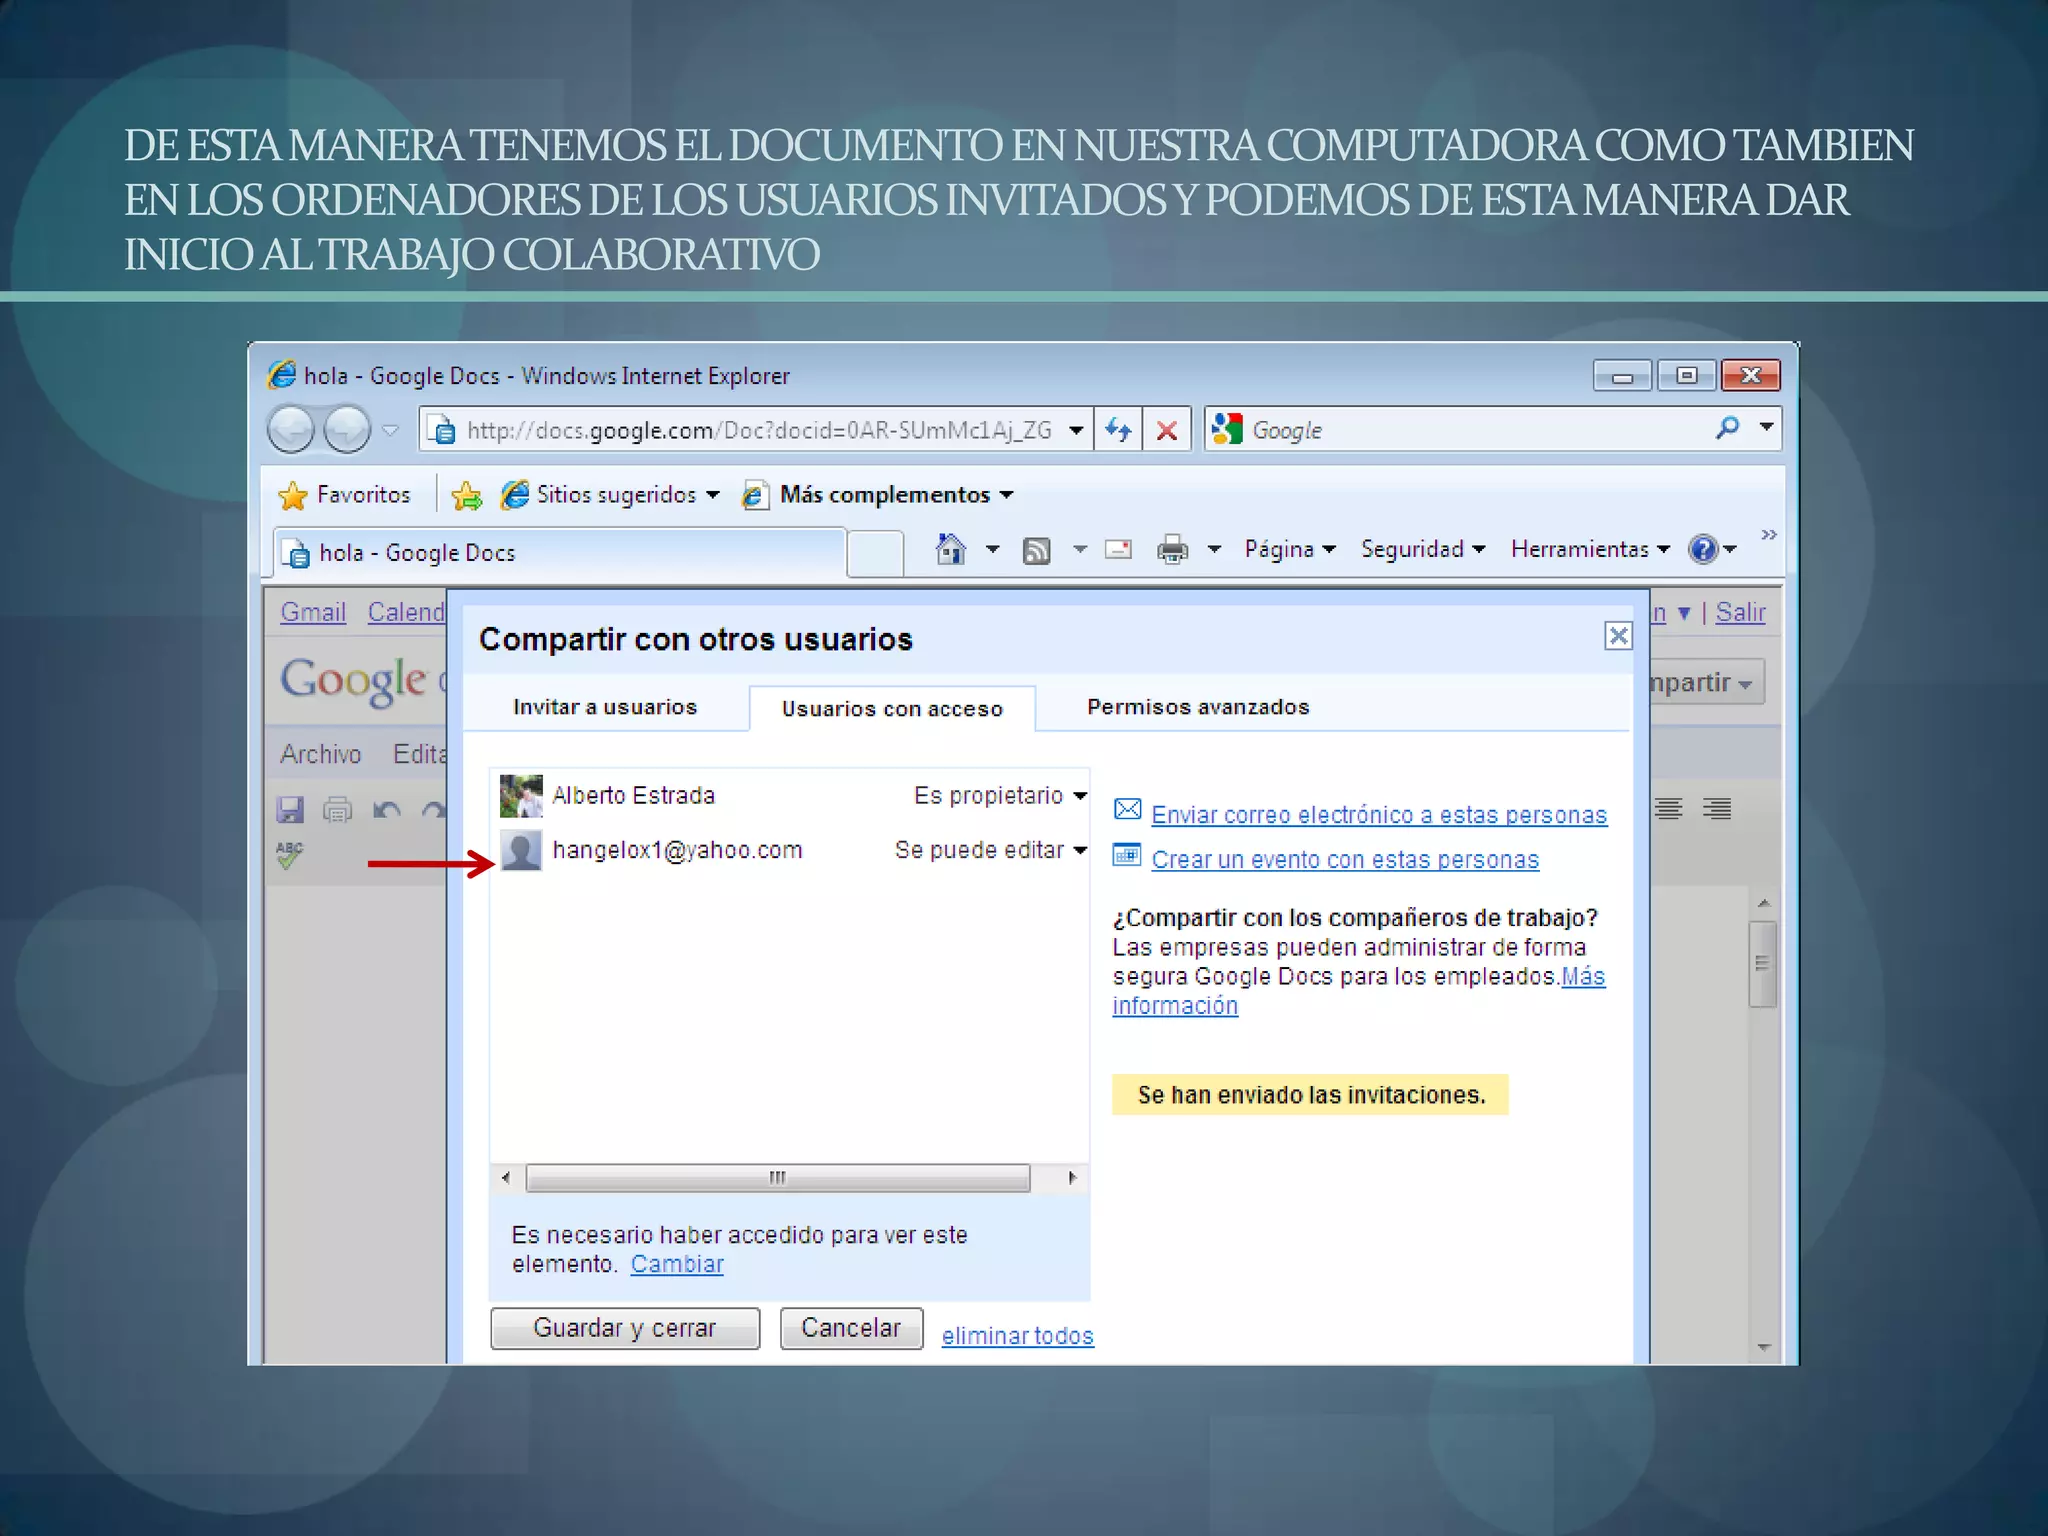Viewport: 2048px width, 1536px height.
Task: Click Alberto Estrada's profile photo
Action: 521,796
